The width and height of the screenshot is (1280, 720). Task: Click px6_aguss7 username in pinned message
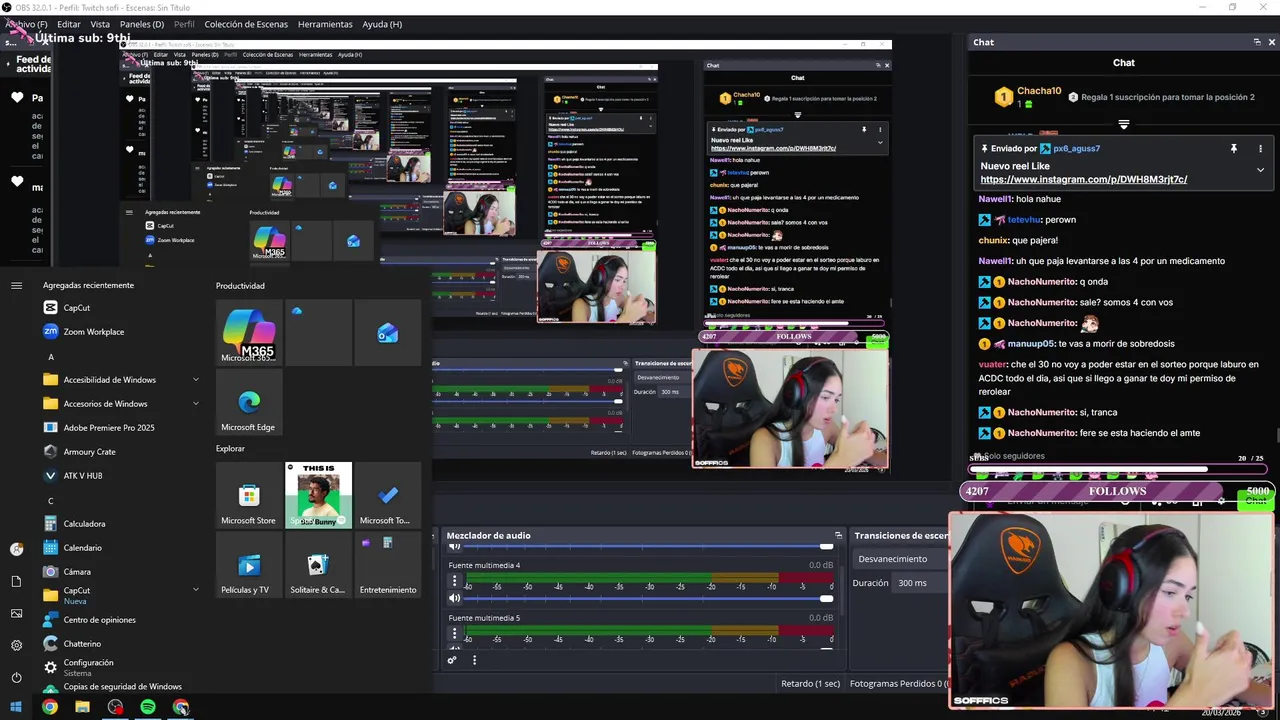[x=1076, y=148]
